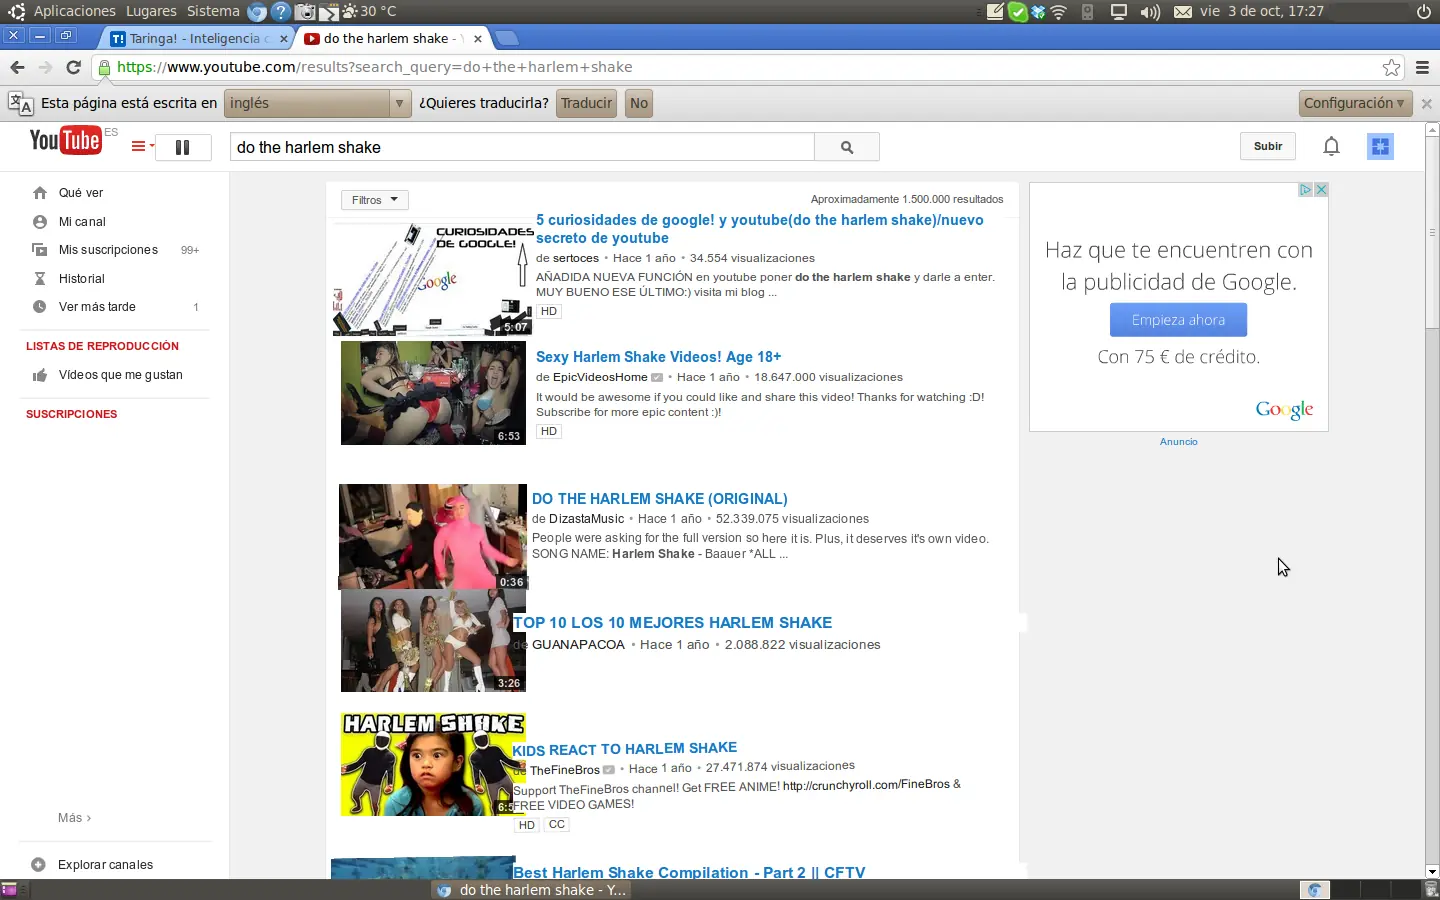Click the translate icon in the translation bar

pyautogui.click(x=20, y=103)
